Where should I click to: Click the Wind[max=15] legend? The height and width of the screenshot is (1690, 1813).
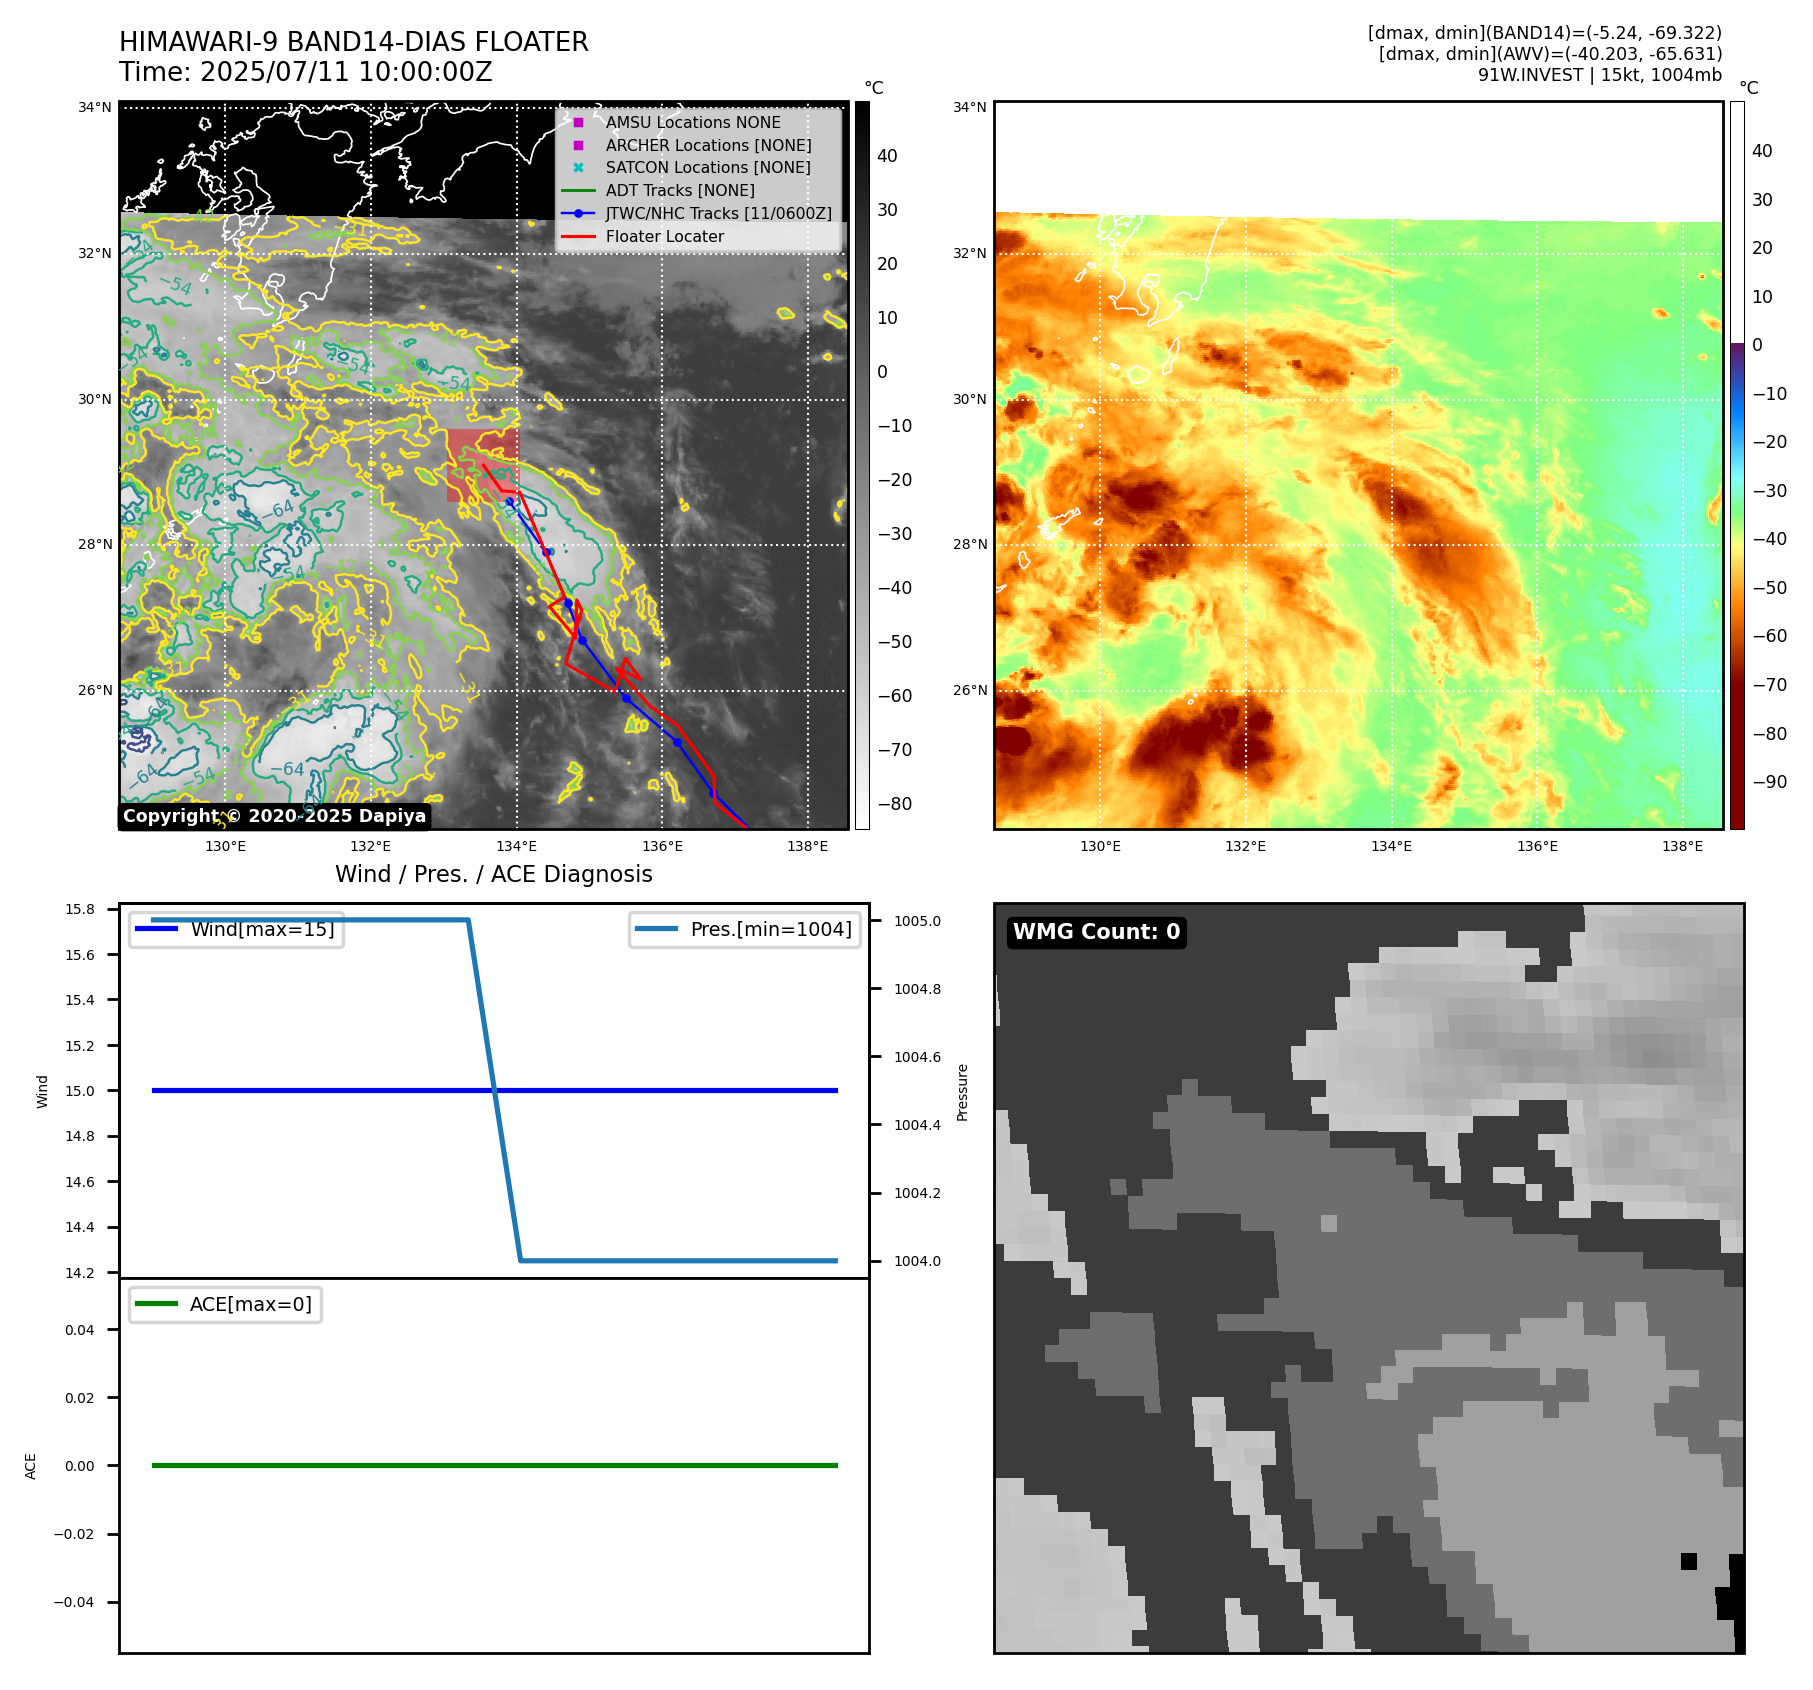tap(237, 929)
